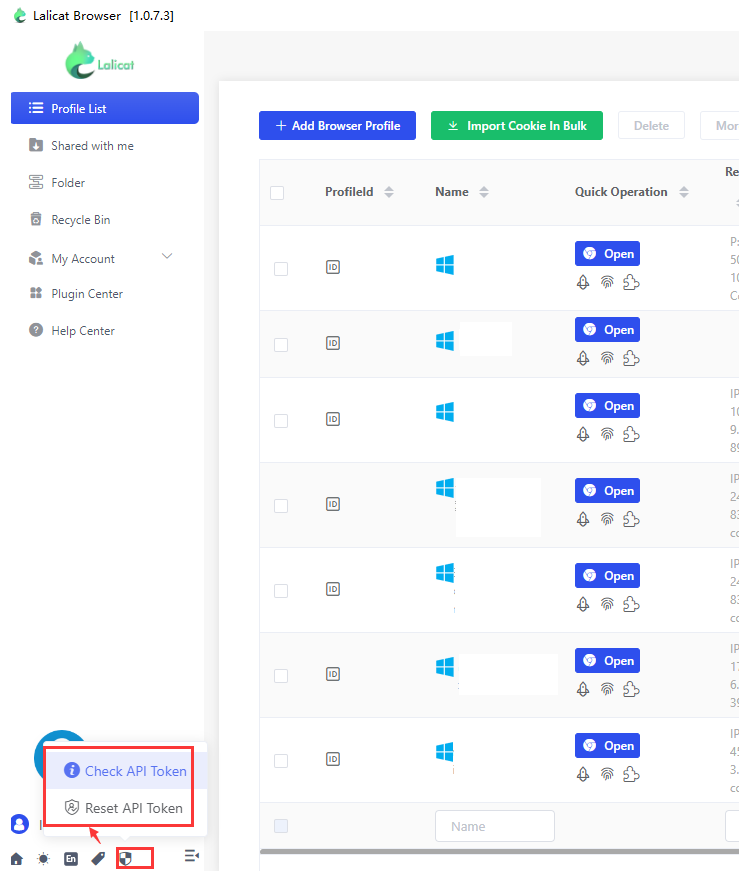Click the rocket icon in the second row
Image resolution: width=739 pixels, height=871 pixels.
click(x=583, y=358)
